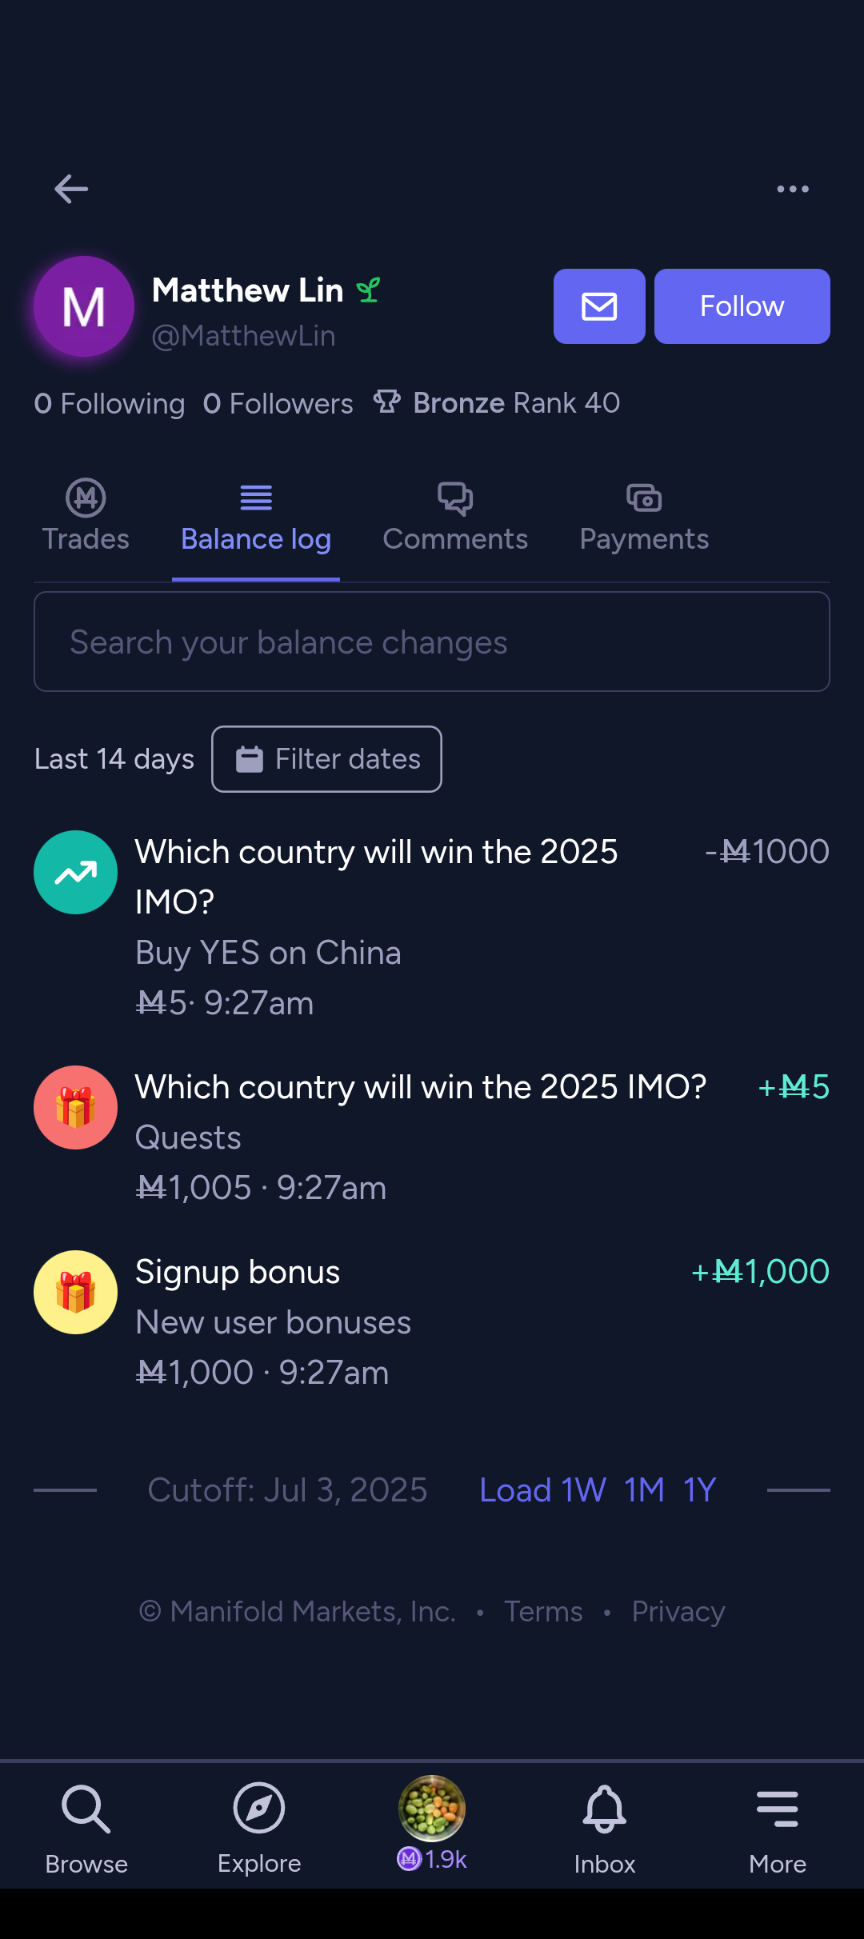Open Explore compass in bottom navigation

coord(259,1827)
